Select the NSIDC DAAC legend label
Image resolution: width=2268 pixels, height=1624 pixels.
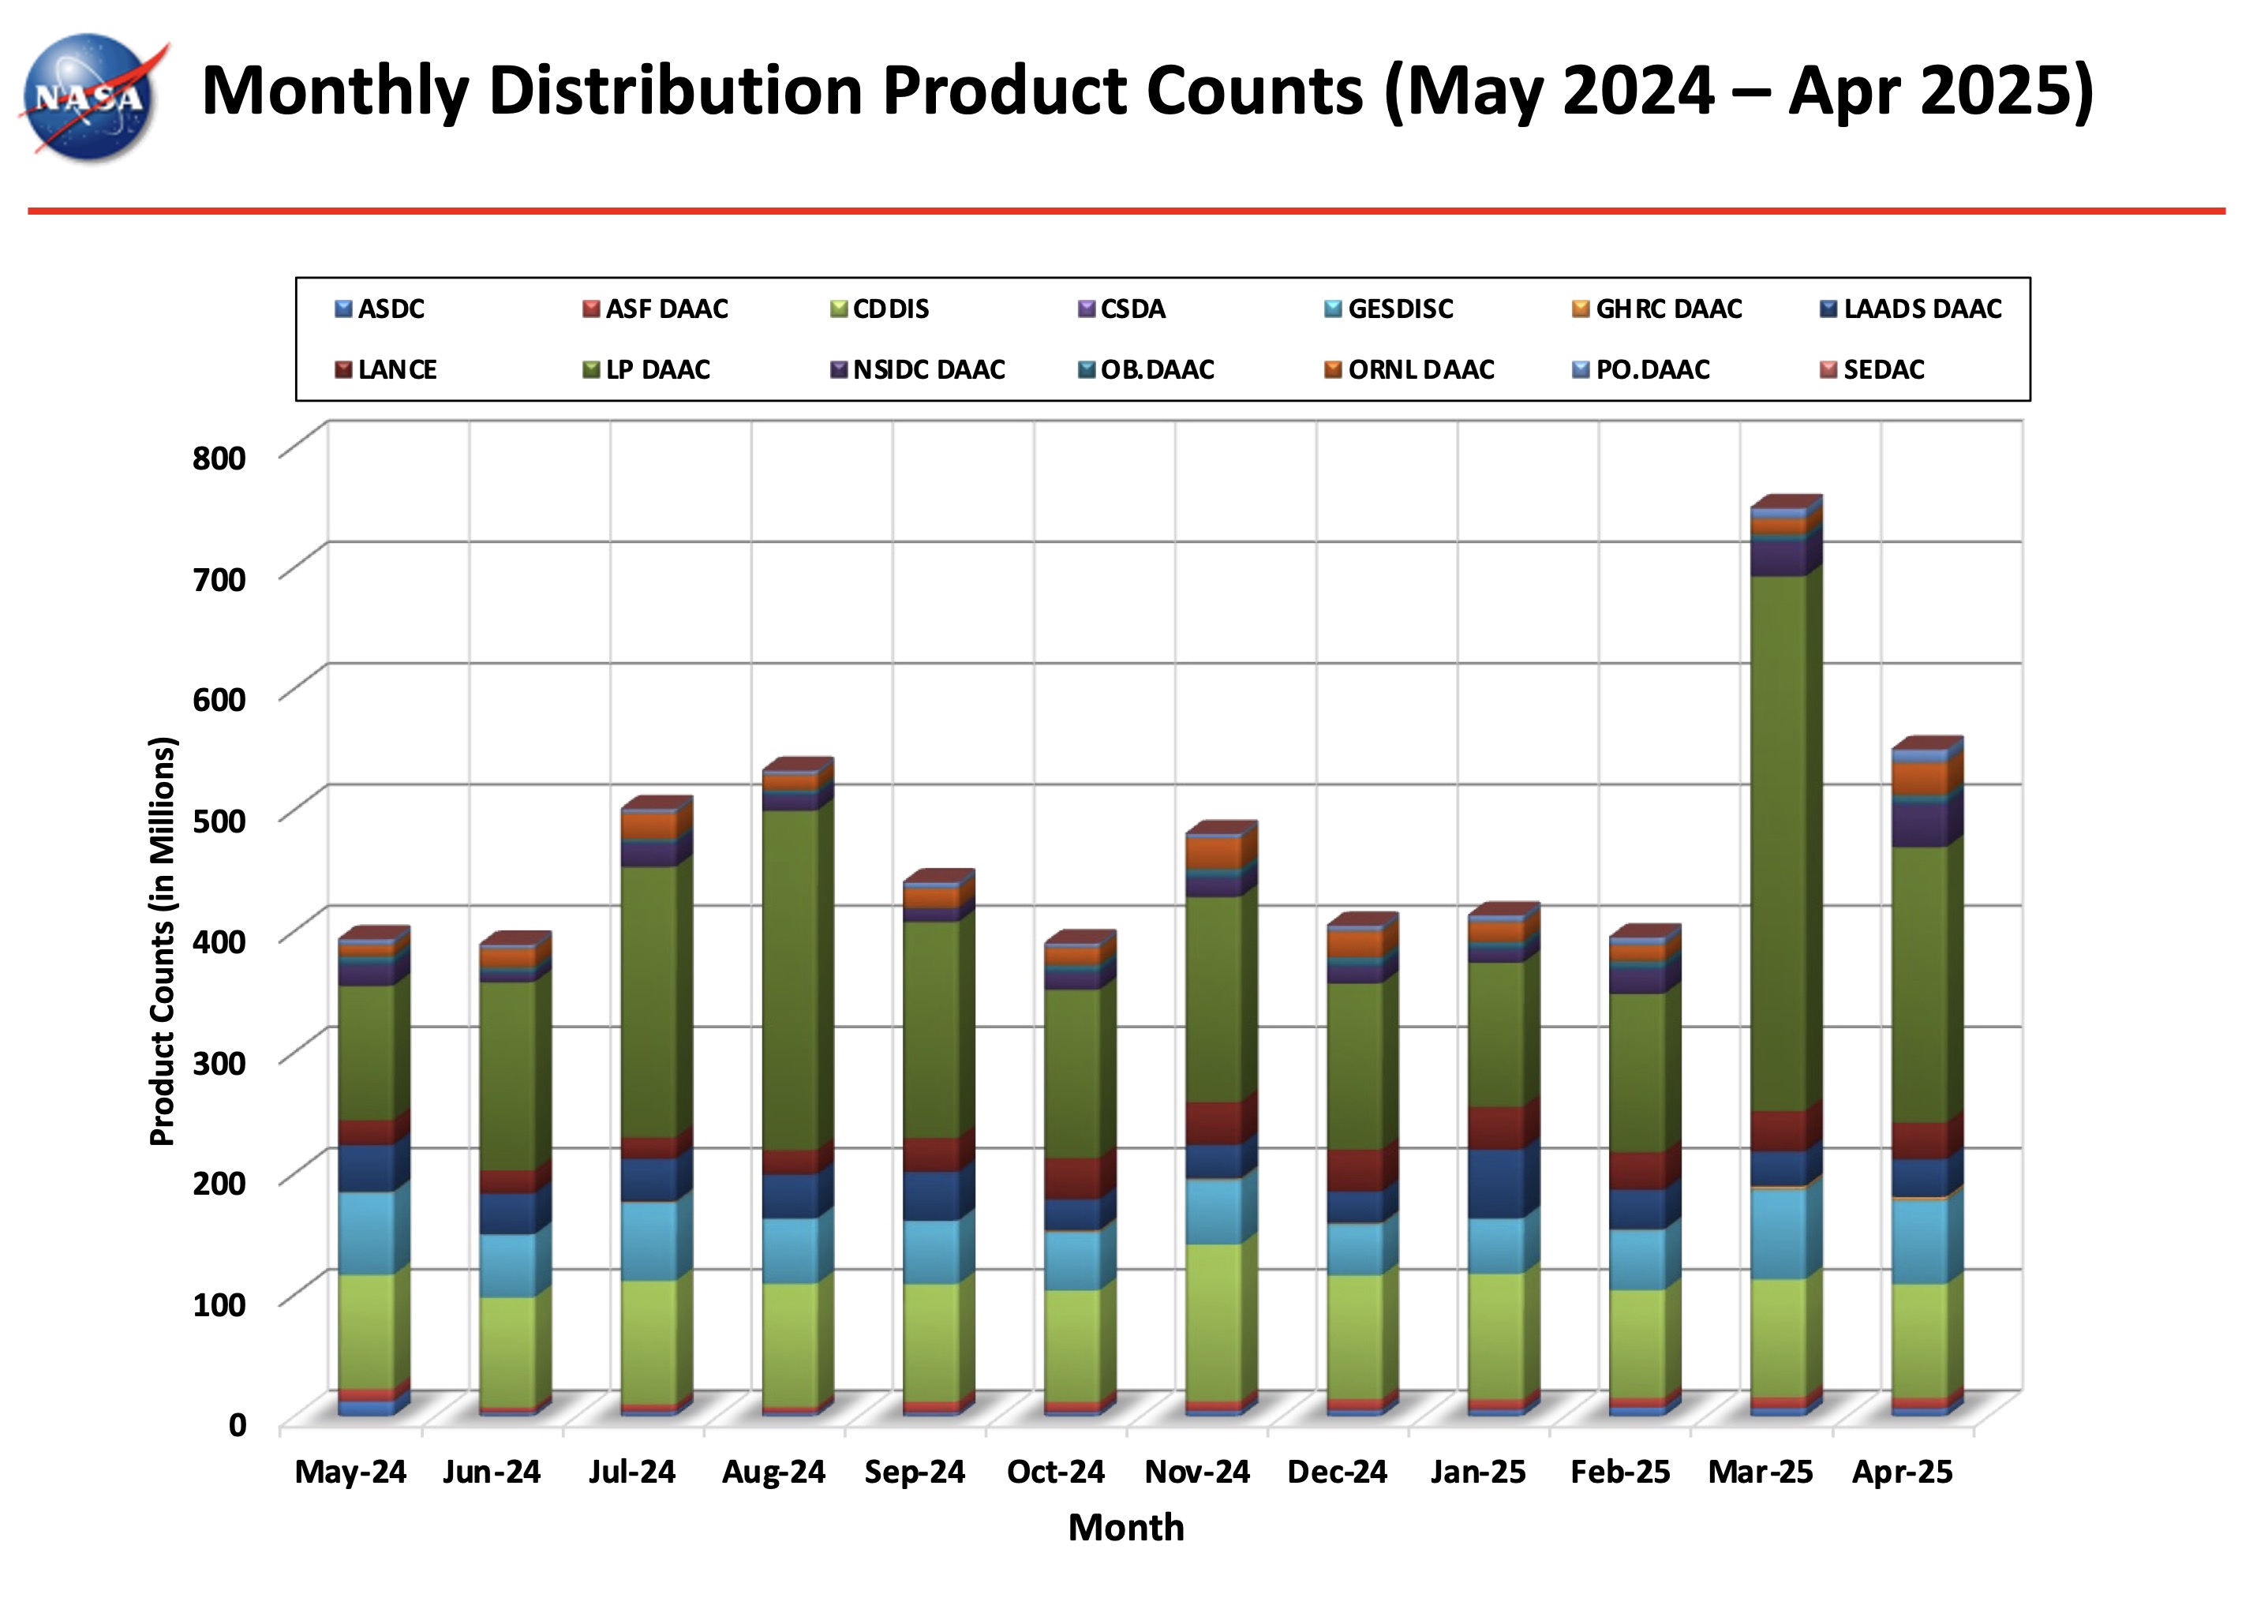click(x=929, y=370)
